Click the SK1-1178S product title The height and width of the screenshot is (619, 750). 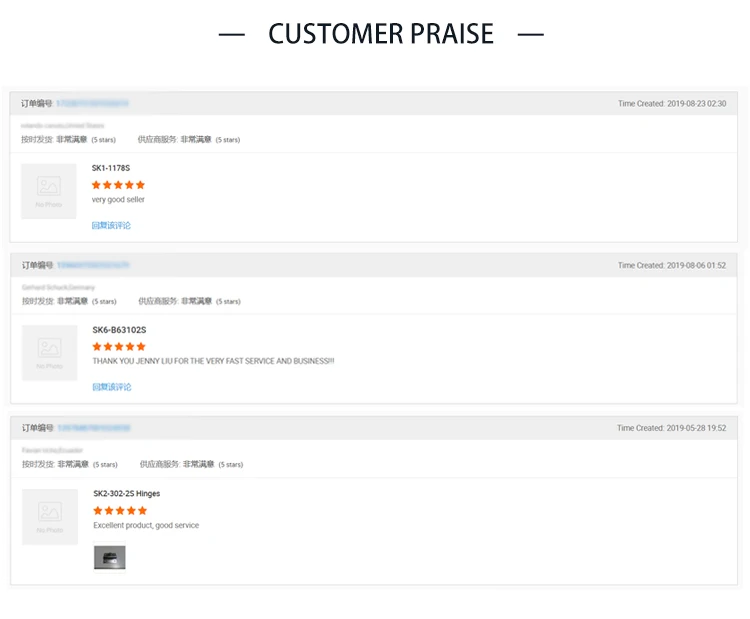click(x=111, y=168)
